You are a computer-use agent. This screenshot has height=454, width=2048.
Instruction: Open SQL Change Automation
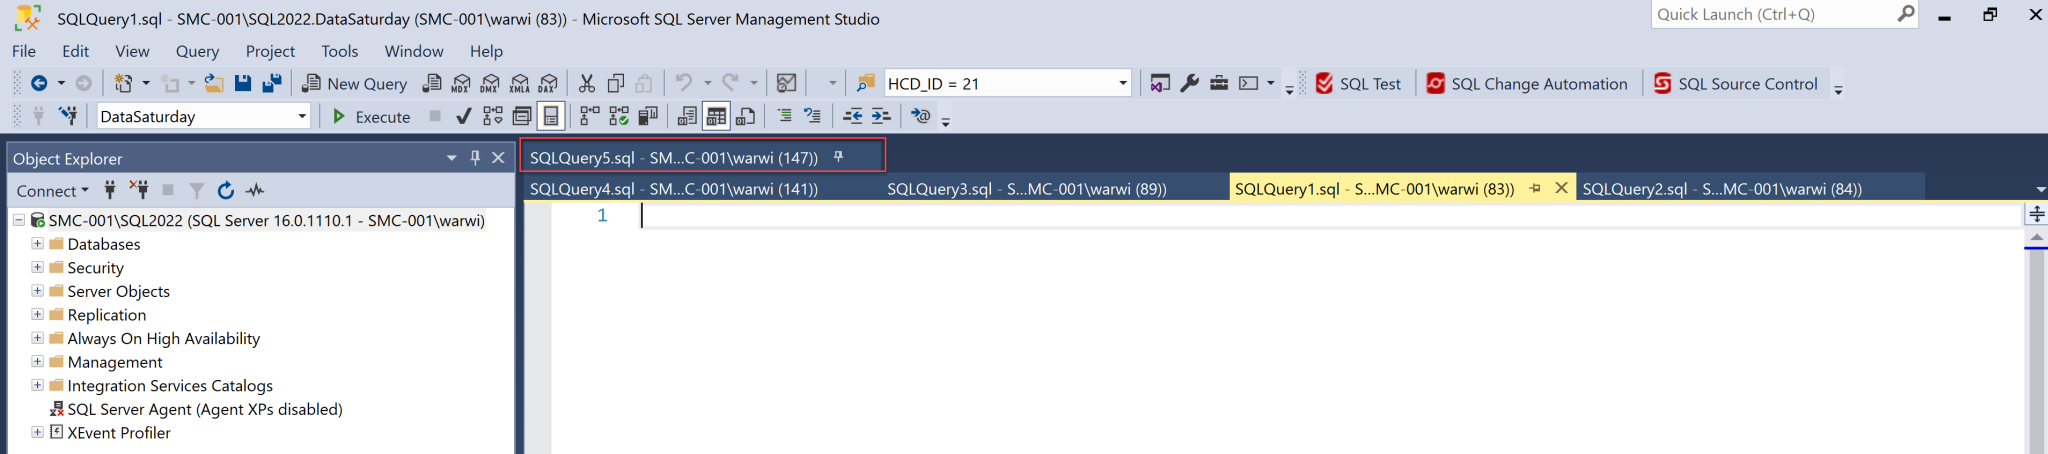[x=1527, y=84]
